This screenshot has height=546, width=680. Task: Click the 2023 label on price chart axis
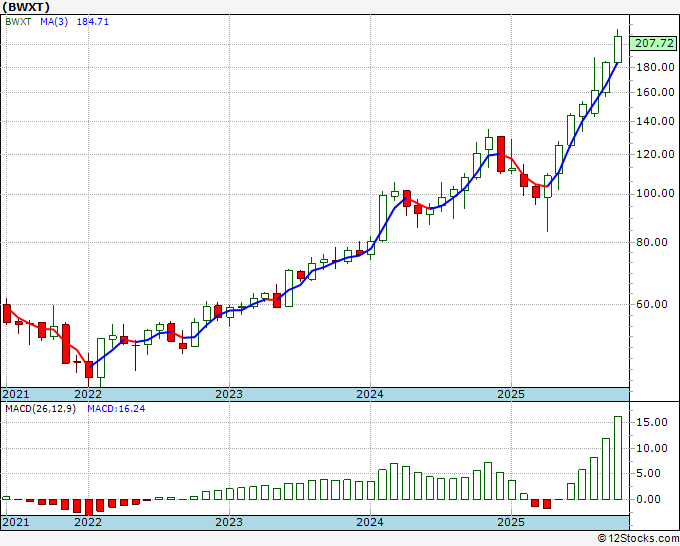[x=229, y=394]
